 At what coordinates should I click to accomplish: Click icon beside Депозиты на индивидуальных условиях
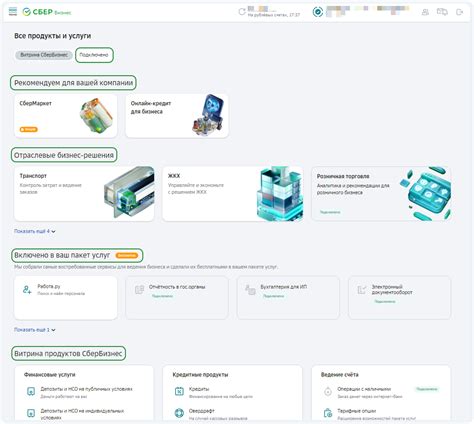pos(31,413)
